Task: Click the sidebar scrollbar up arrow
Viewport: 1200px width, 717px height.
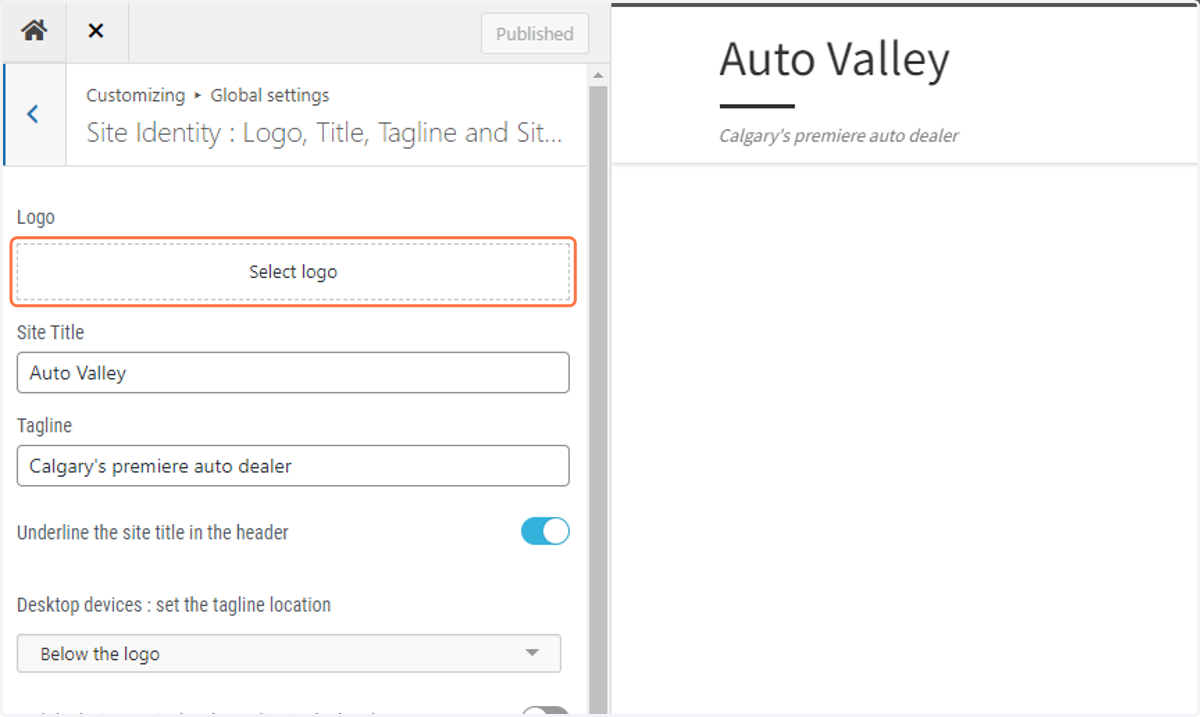Action: click(598, 76)
